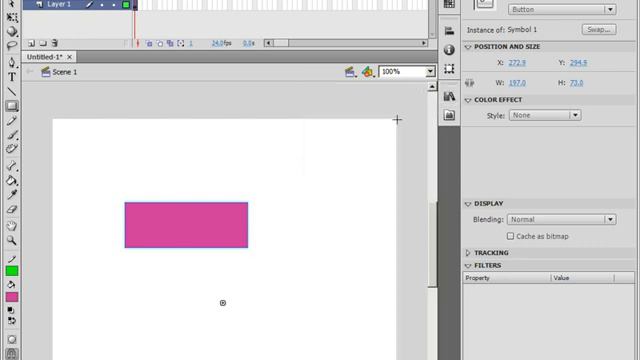Select the Lasso tool
This screenshot has width=640, height=360.
pyautogui.click(x=12, y=45)
